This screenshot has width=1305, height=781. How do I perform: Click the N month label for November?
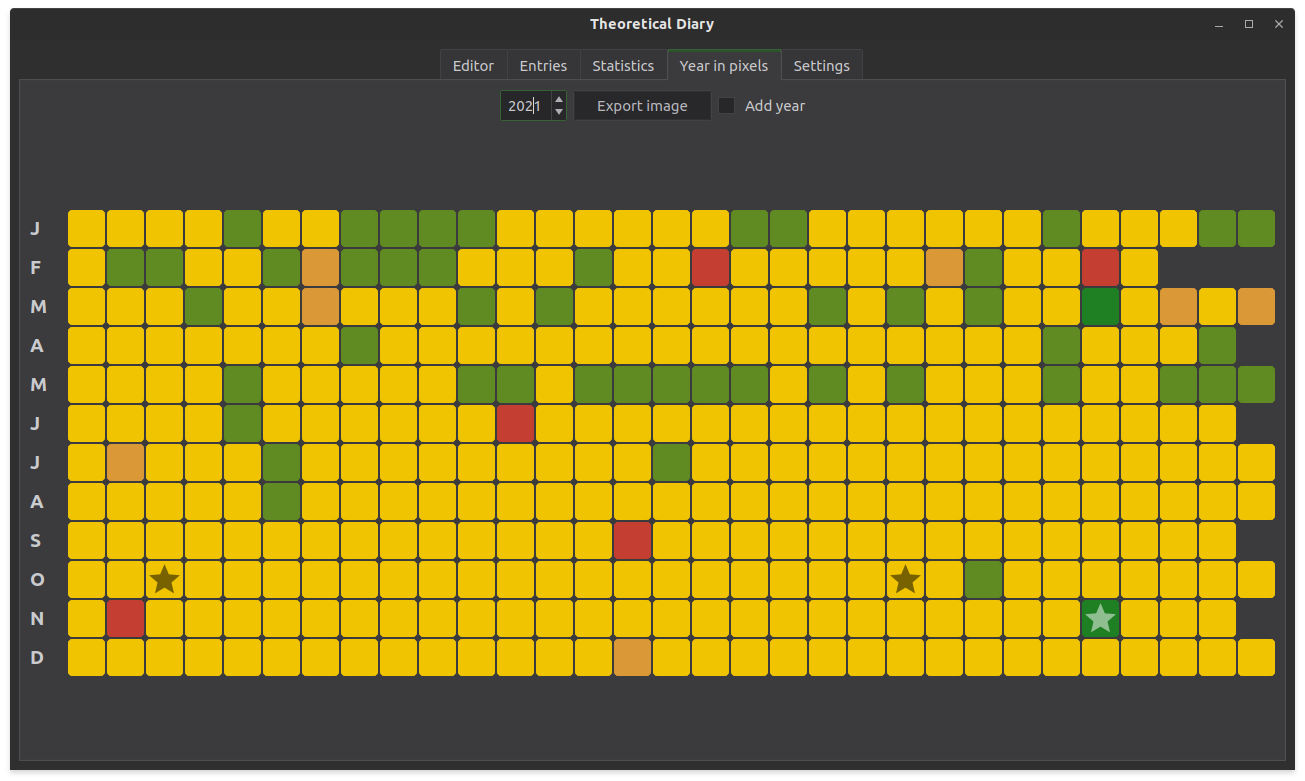[x=37, y=618]
